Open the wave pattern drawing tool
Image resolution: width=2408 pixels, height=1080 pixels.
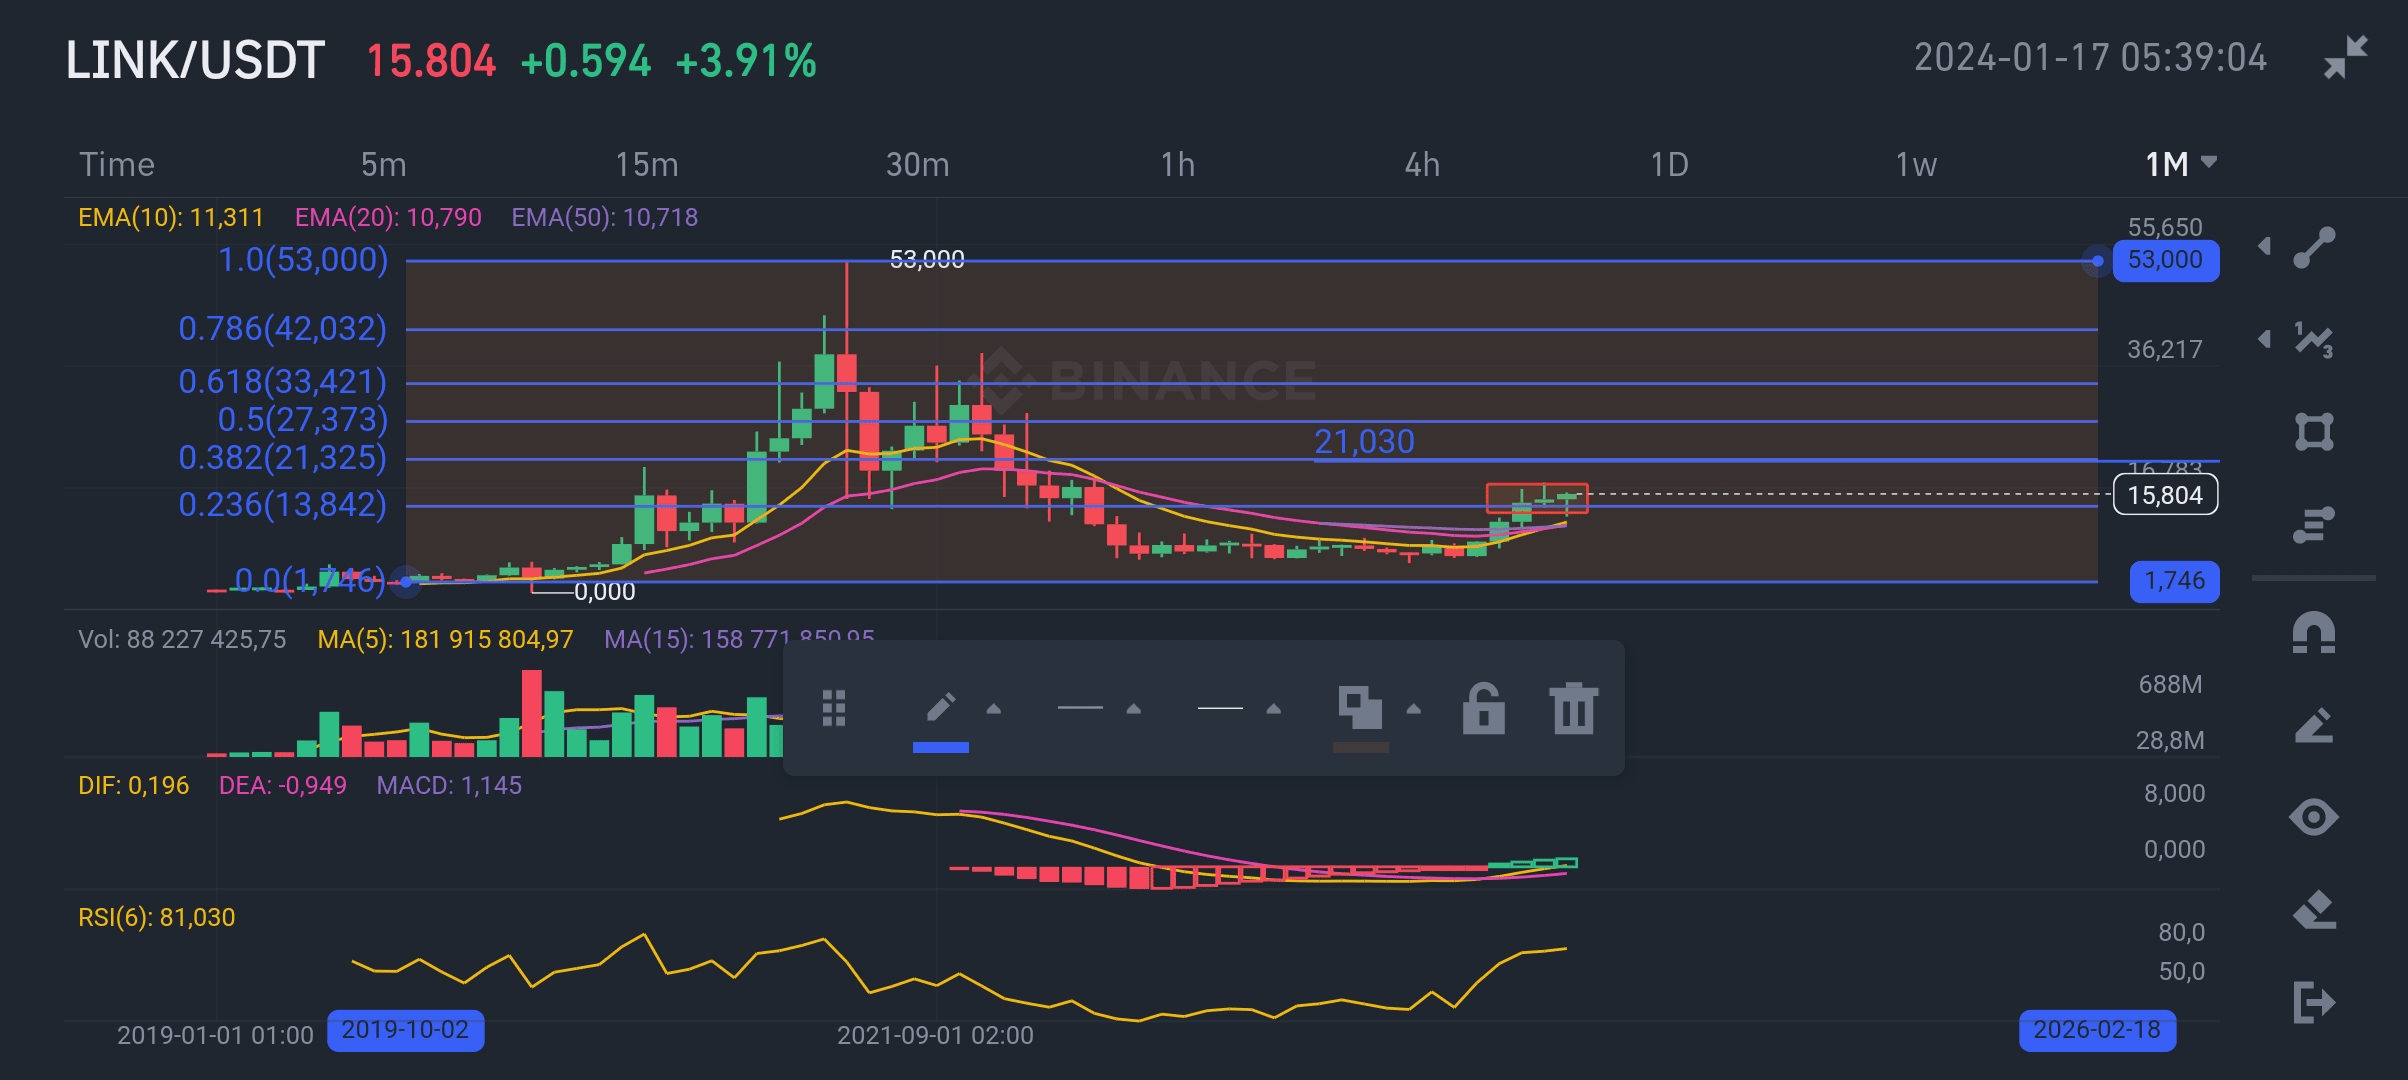(2314, 340)
